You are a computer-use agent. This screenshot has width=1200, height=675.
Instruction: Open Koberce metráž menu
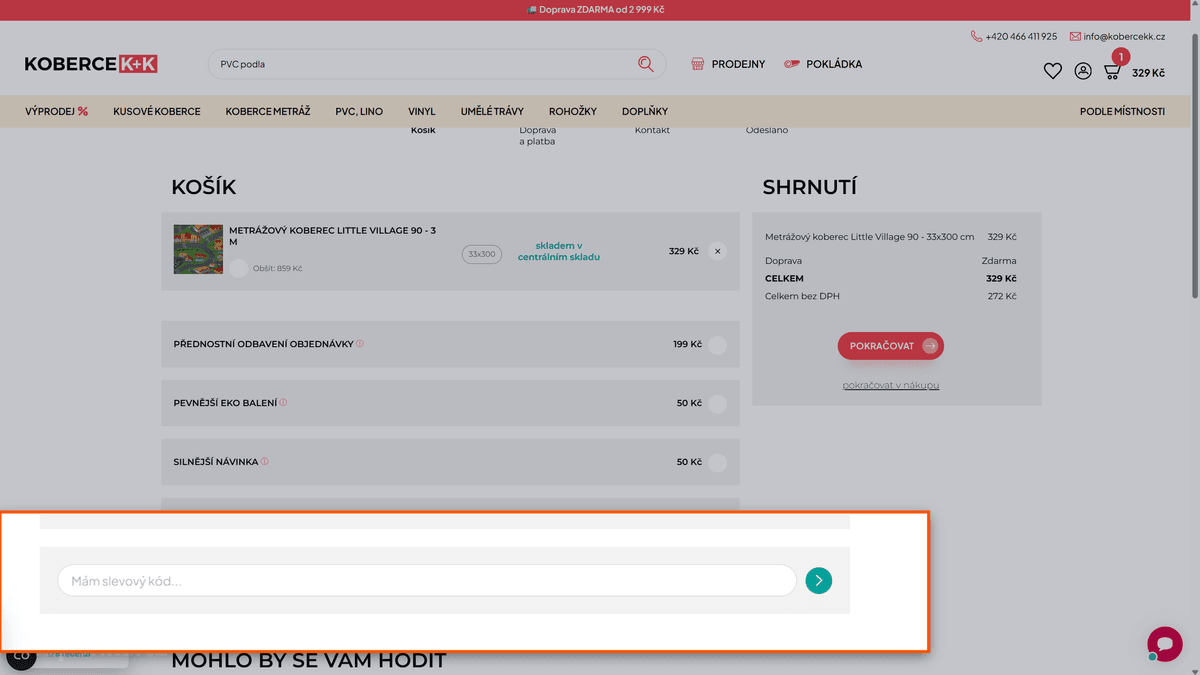click(x=268, y=111)
